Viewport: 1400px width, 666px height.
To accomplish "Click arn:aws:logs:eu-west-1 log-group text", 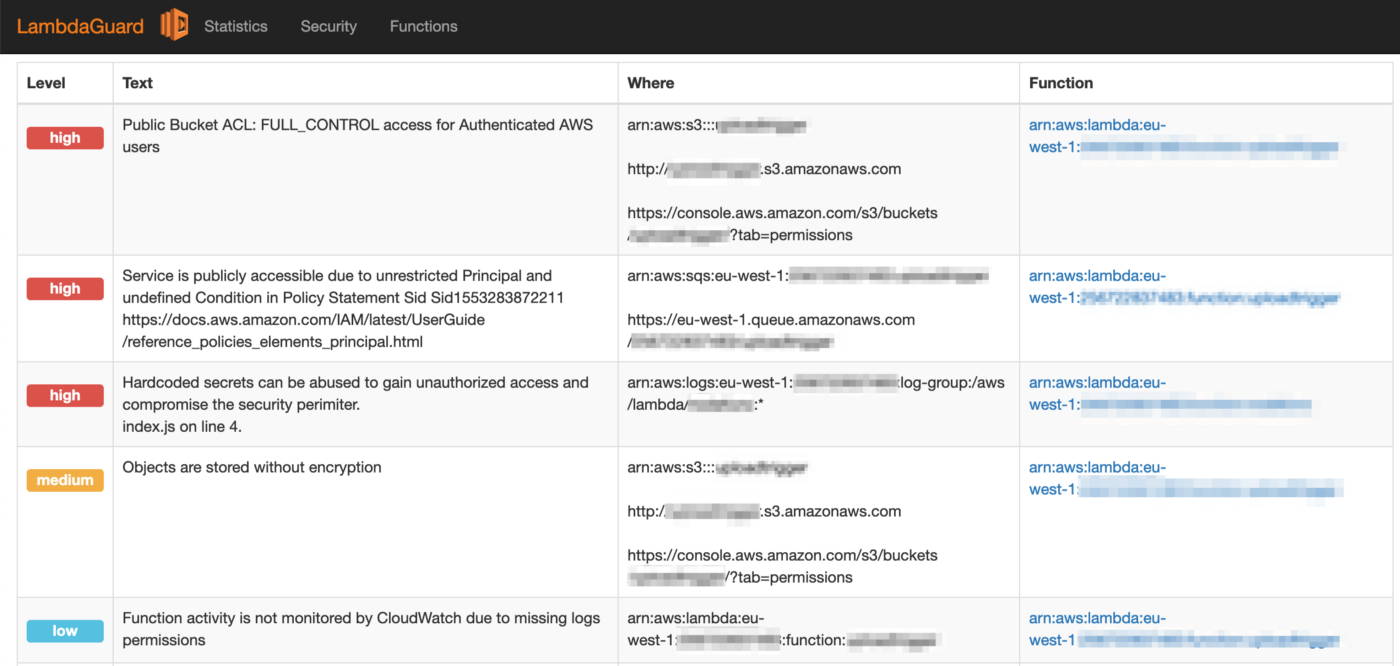I will 816,394.
